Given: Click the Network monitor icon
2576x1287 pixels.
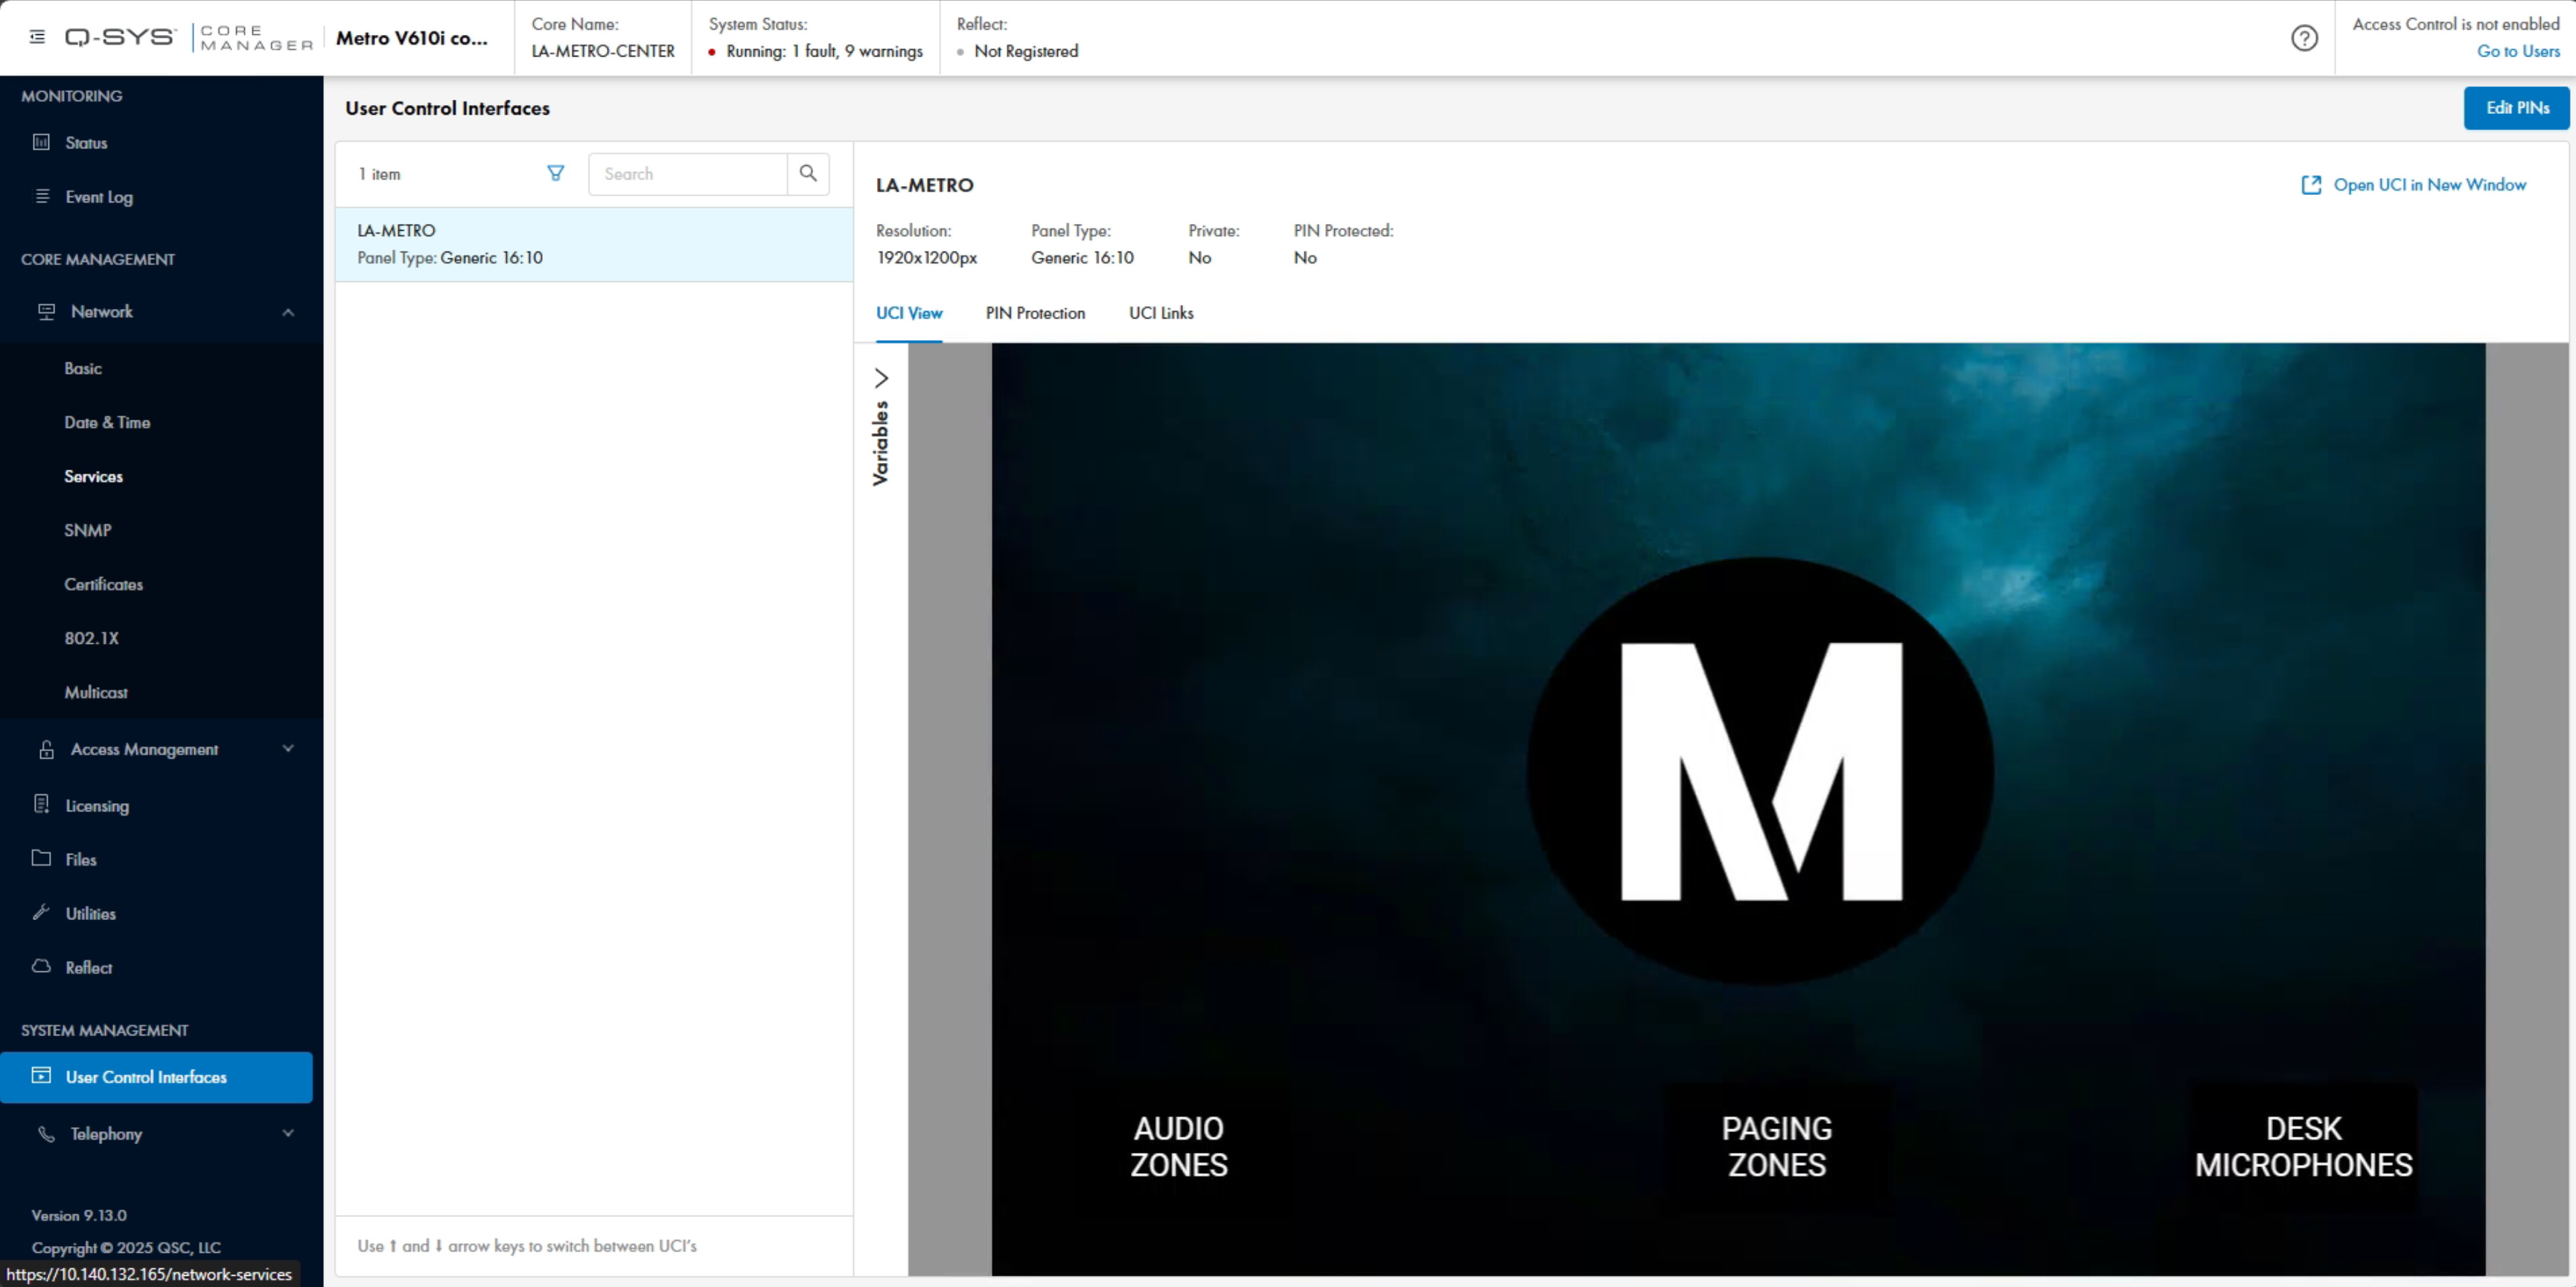Looking at the screenshot, I should [47, 311].
